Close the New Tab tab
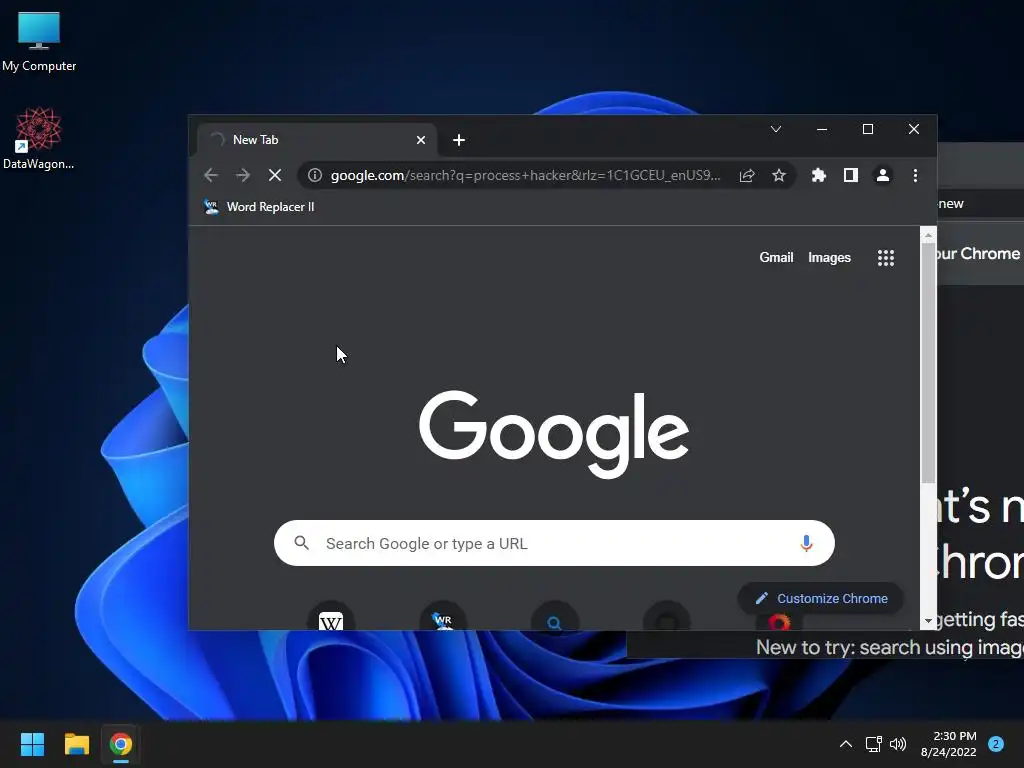 click(x=421, y=140)
